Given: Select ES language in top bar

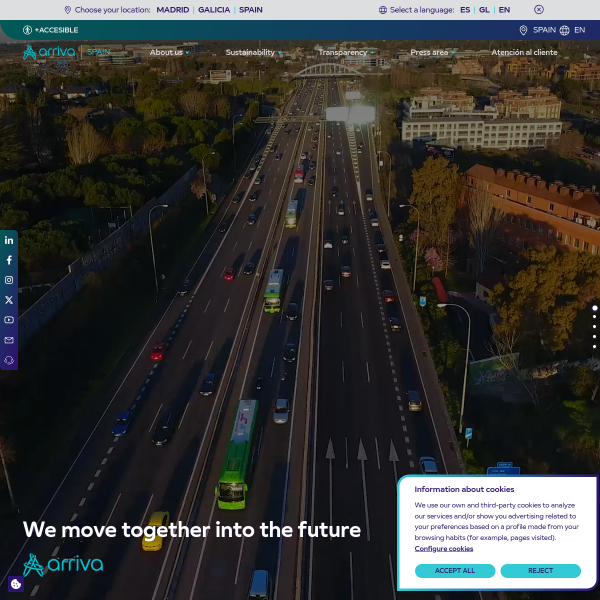Looking at the screenshot, I should pyautogui.click(x=465, y=10).
